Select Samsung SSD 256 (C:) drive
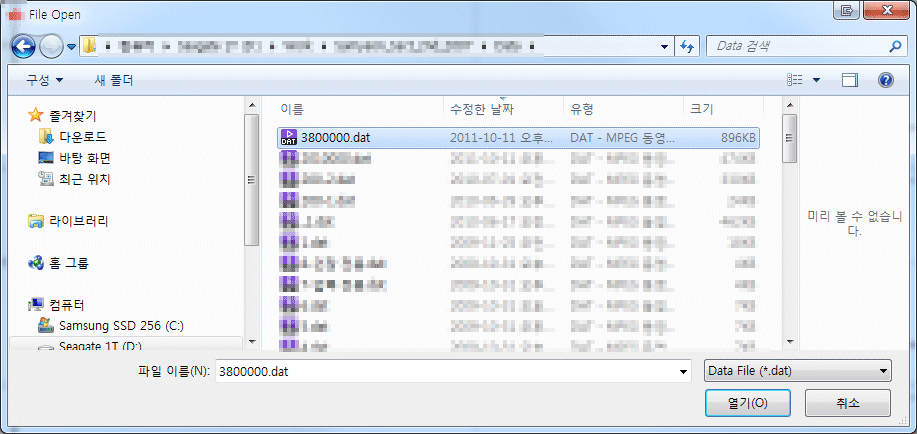917x434 pixels. click(x=120, y=326)
